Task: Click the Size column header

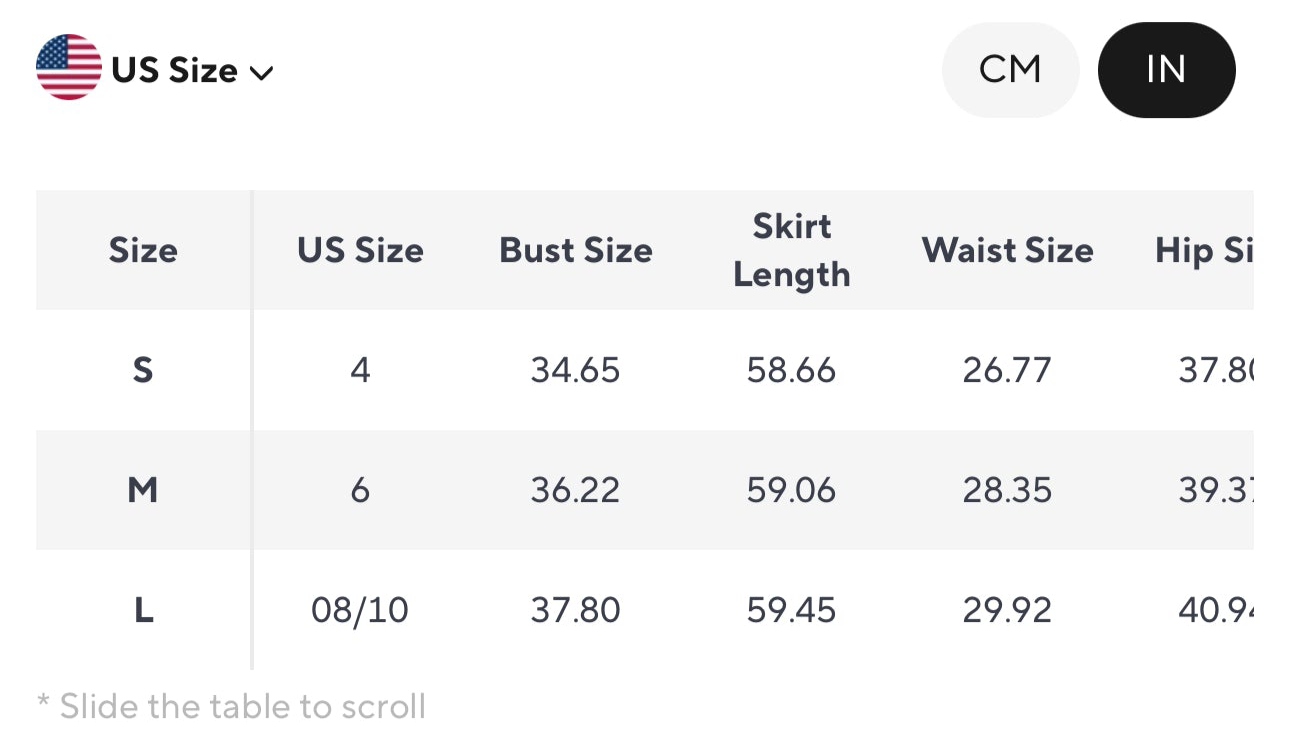Action: 143,250
